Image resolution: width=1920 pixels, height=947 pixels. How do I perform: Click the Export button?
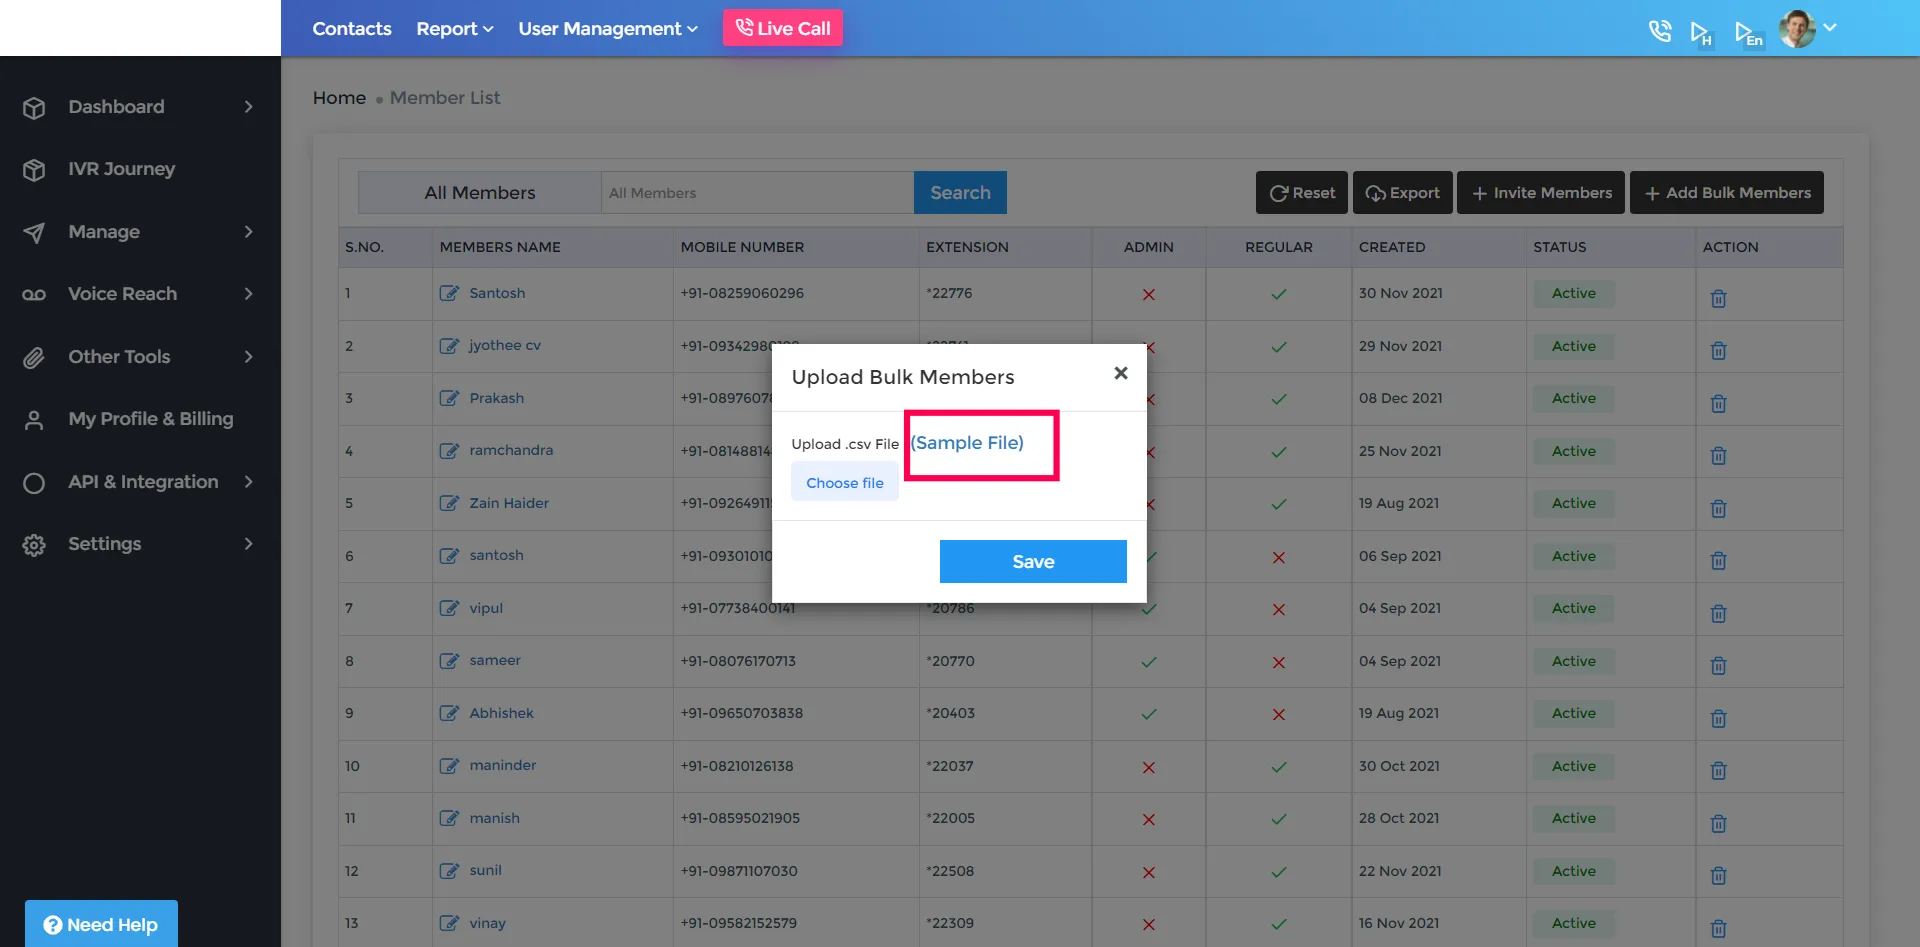pyautogui.click(x=1402, y=192)
